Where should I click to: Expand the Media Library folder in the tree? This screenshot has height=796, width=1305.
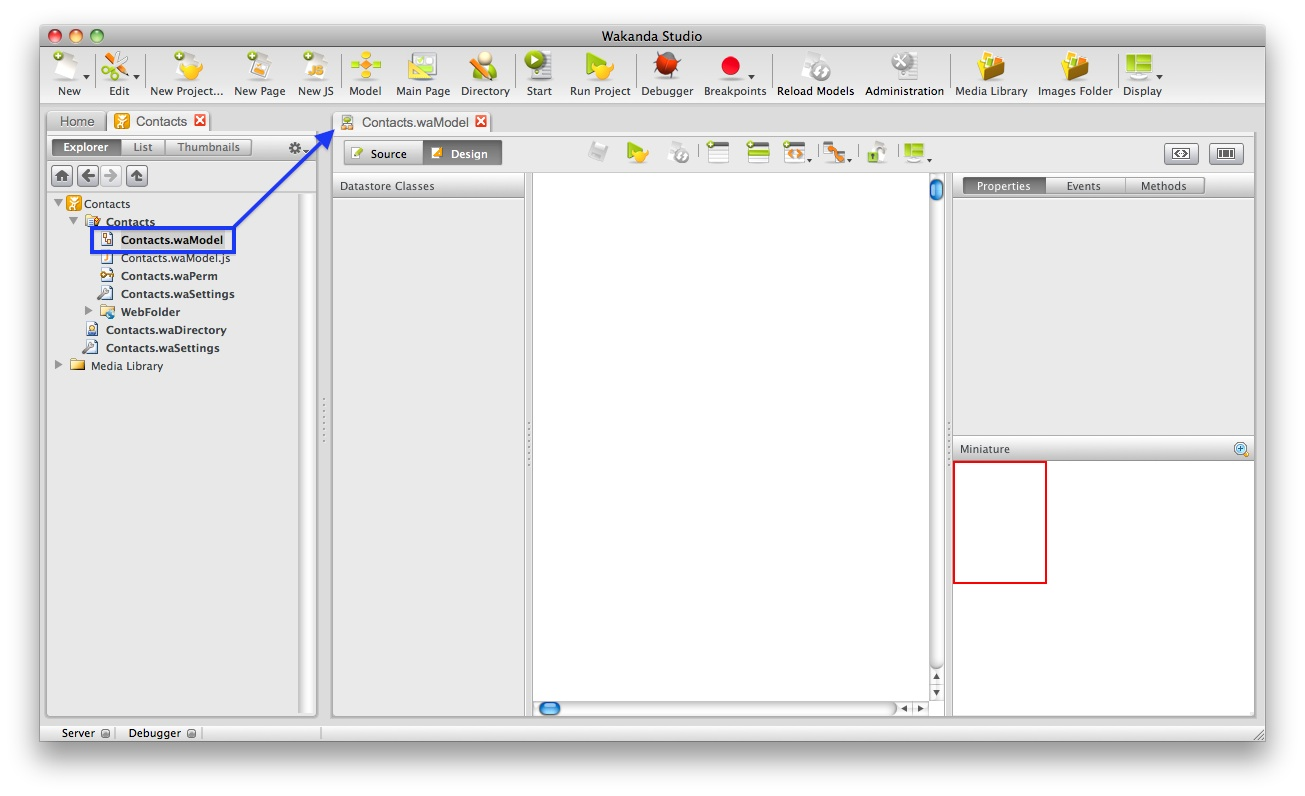click(x=59, y=365)
